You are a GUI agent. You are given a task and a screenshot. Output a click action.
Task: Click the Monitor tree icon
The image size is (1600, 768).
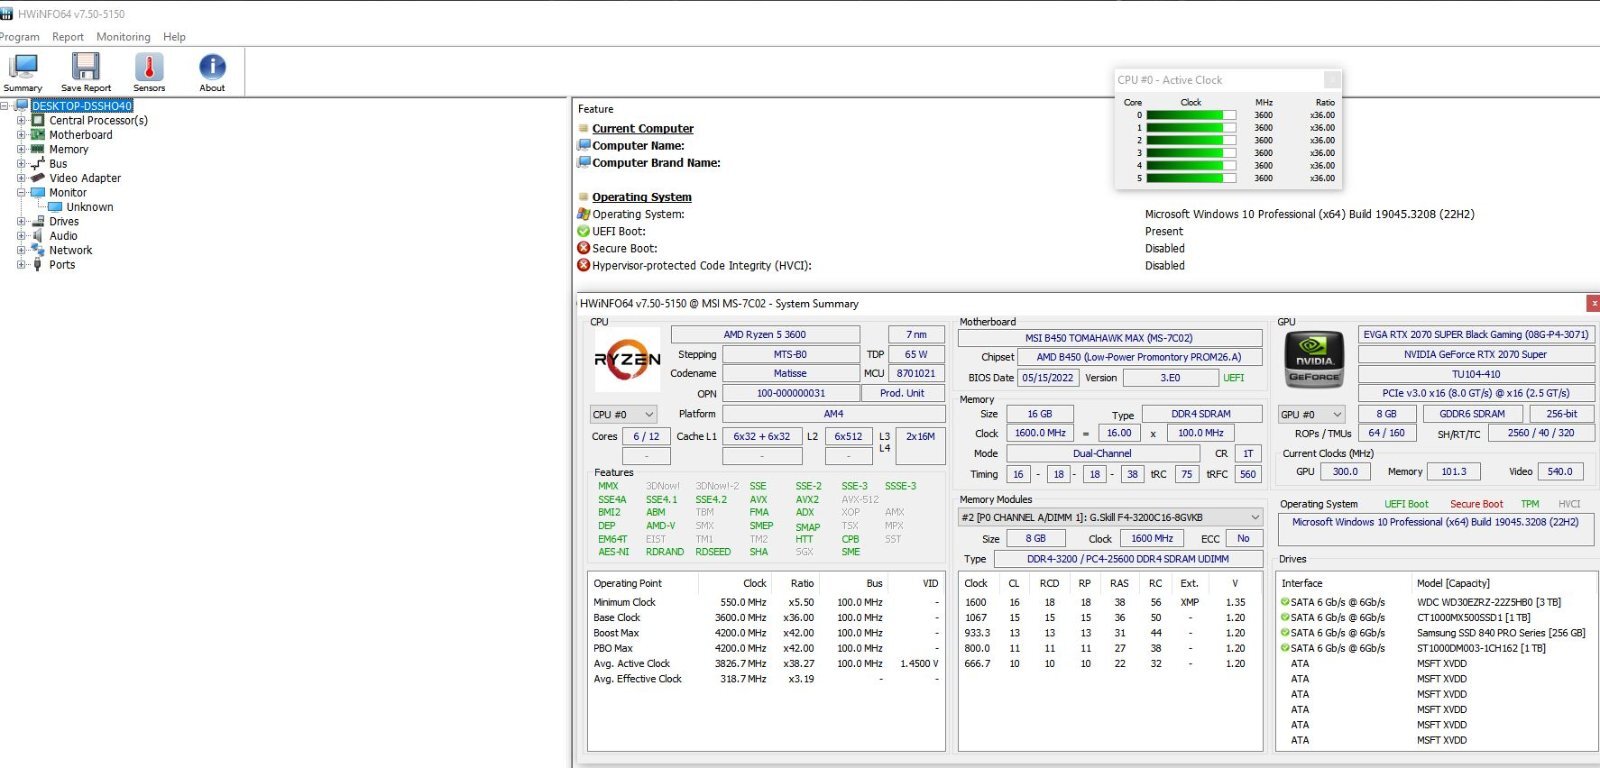pos(38,192)
